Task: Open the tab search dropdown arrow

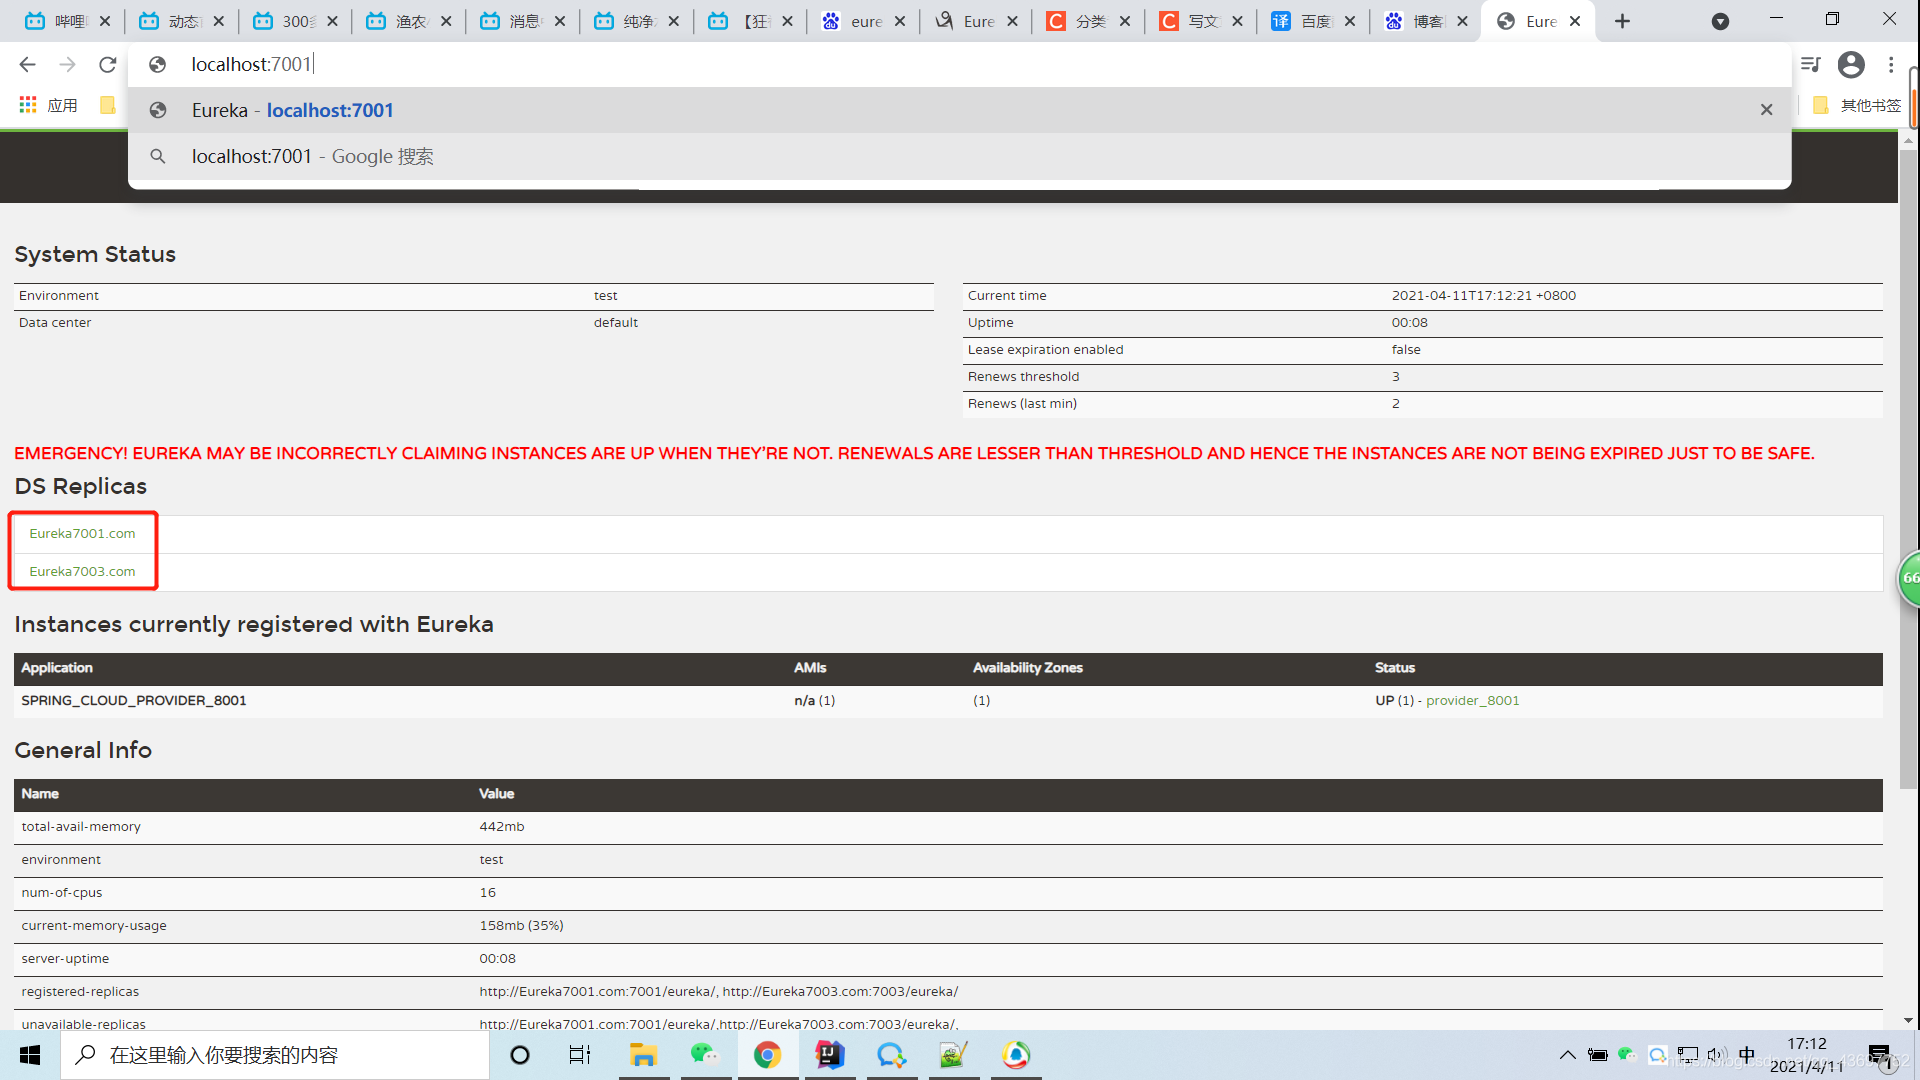Action: [1720, 21]
